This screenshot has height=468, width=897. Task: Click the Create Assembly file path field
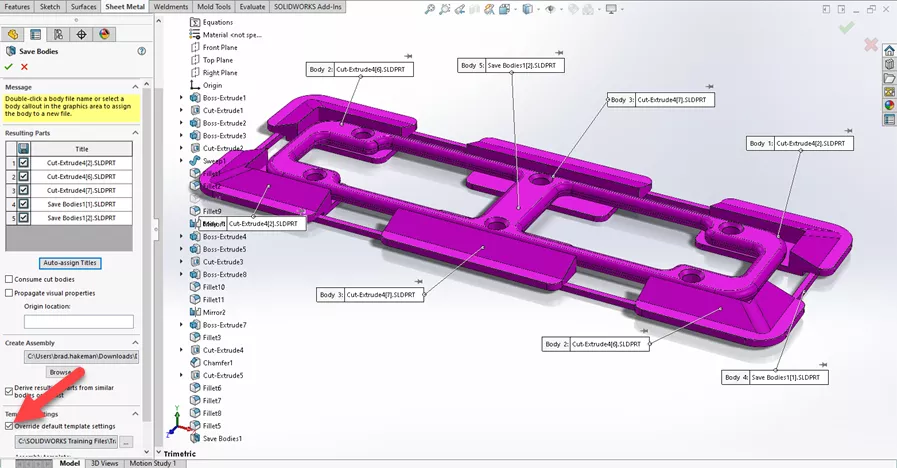click(81, 356)
